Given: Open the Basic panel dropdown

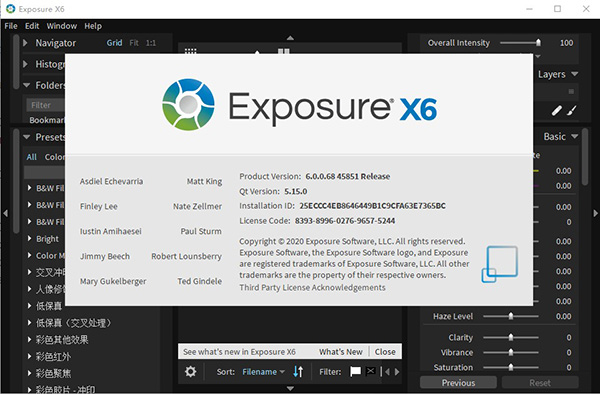Looking at the screenshot, I should click(575, 136).
